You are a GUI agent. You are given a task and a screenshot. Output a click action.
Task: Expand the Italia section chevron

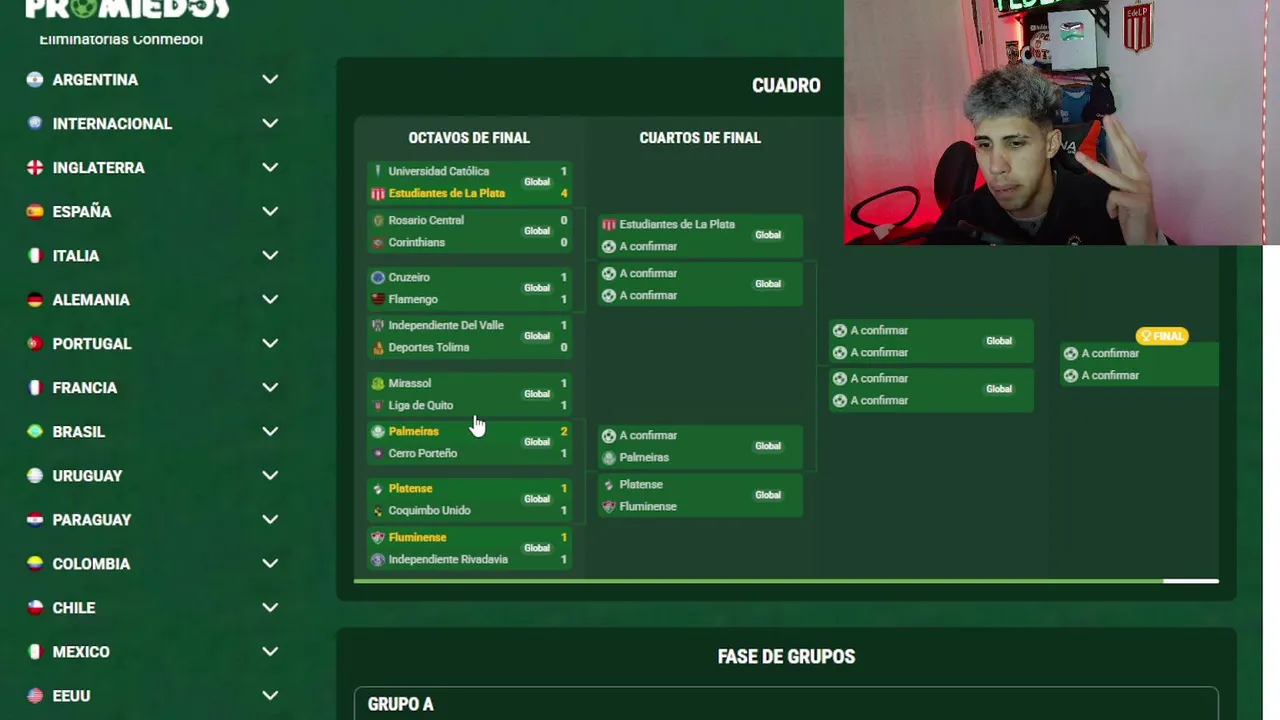(270, 256)
